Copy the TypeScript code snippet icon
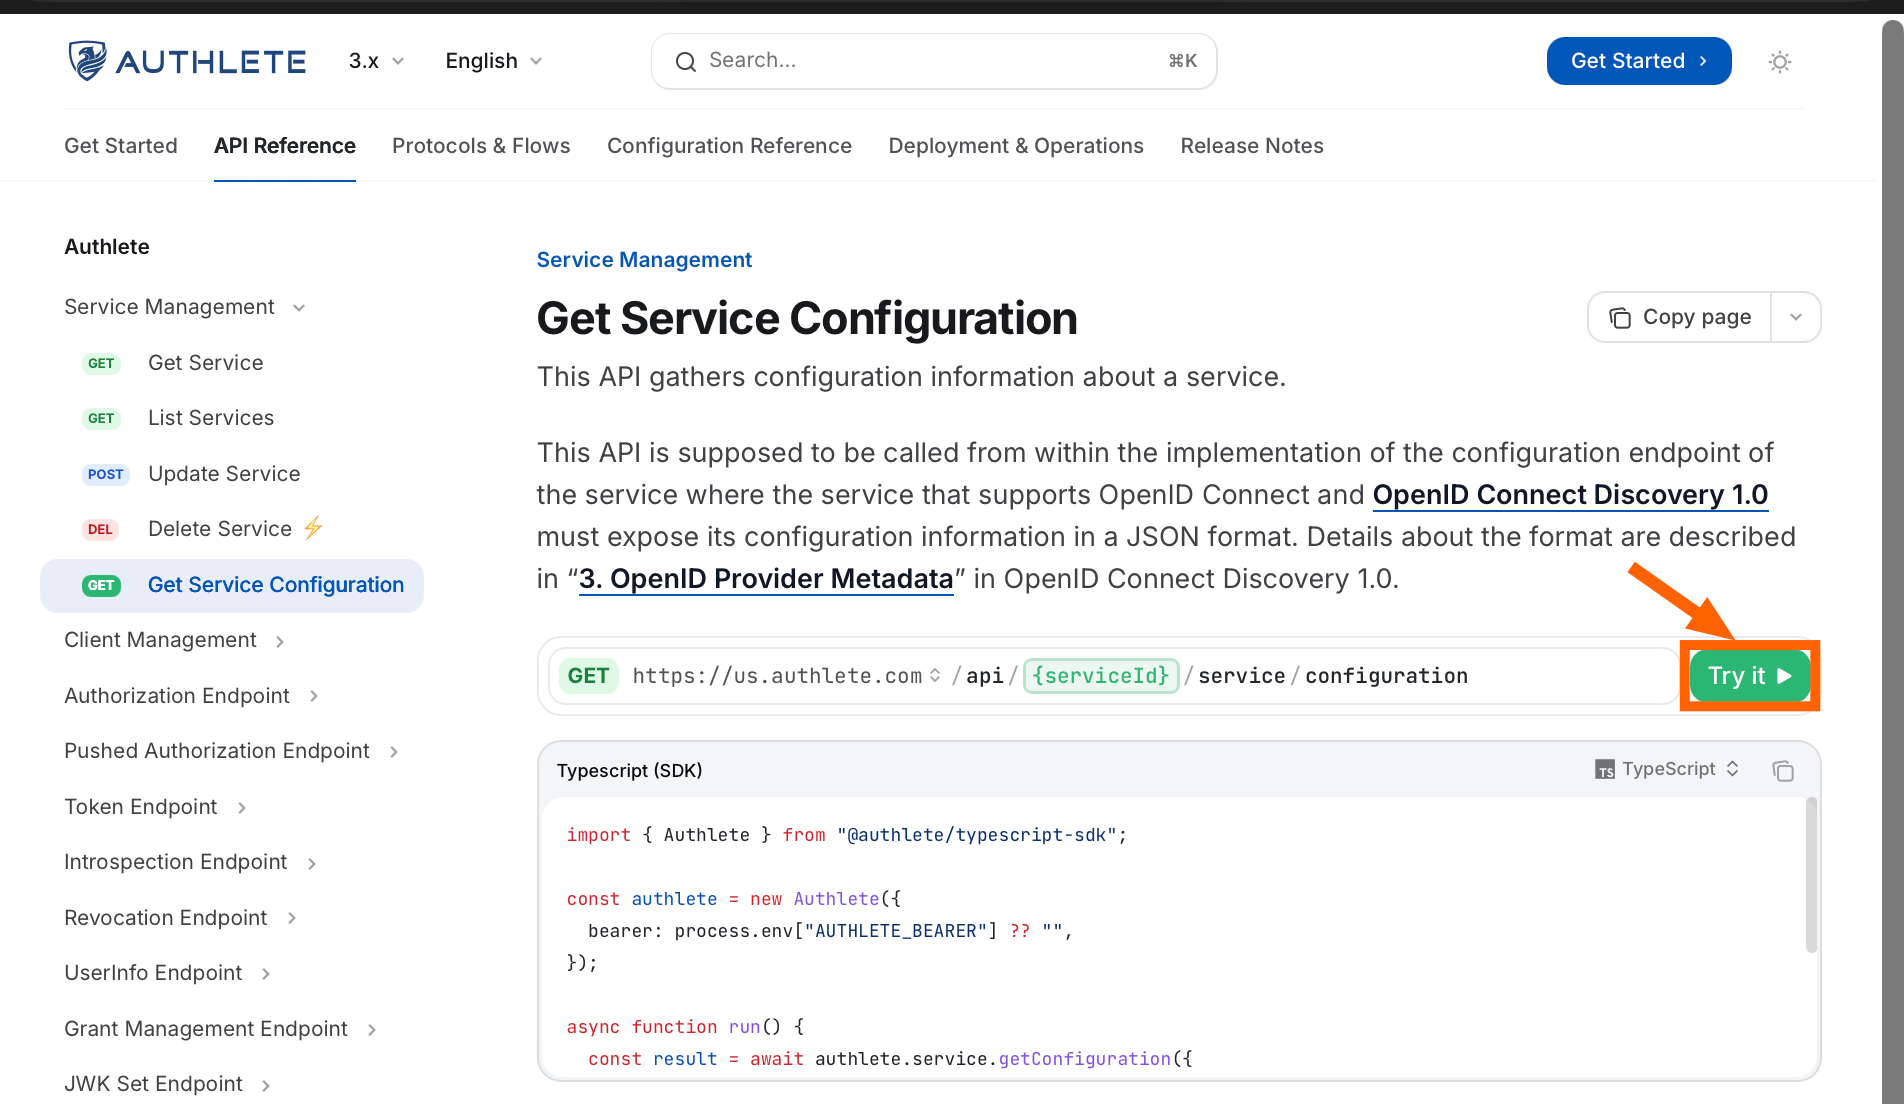 tap(1783, 770)
